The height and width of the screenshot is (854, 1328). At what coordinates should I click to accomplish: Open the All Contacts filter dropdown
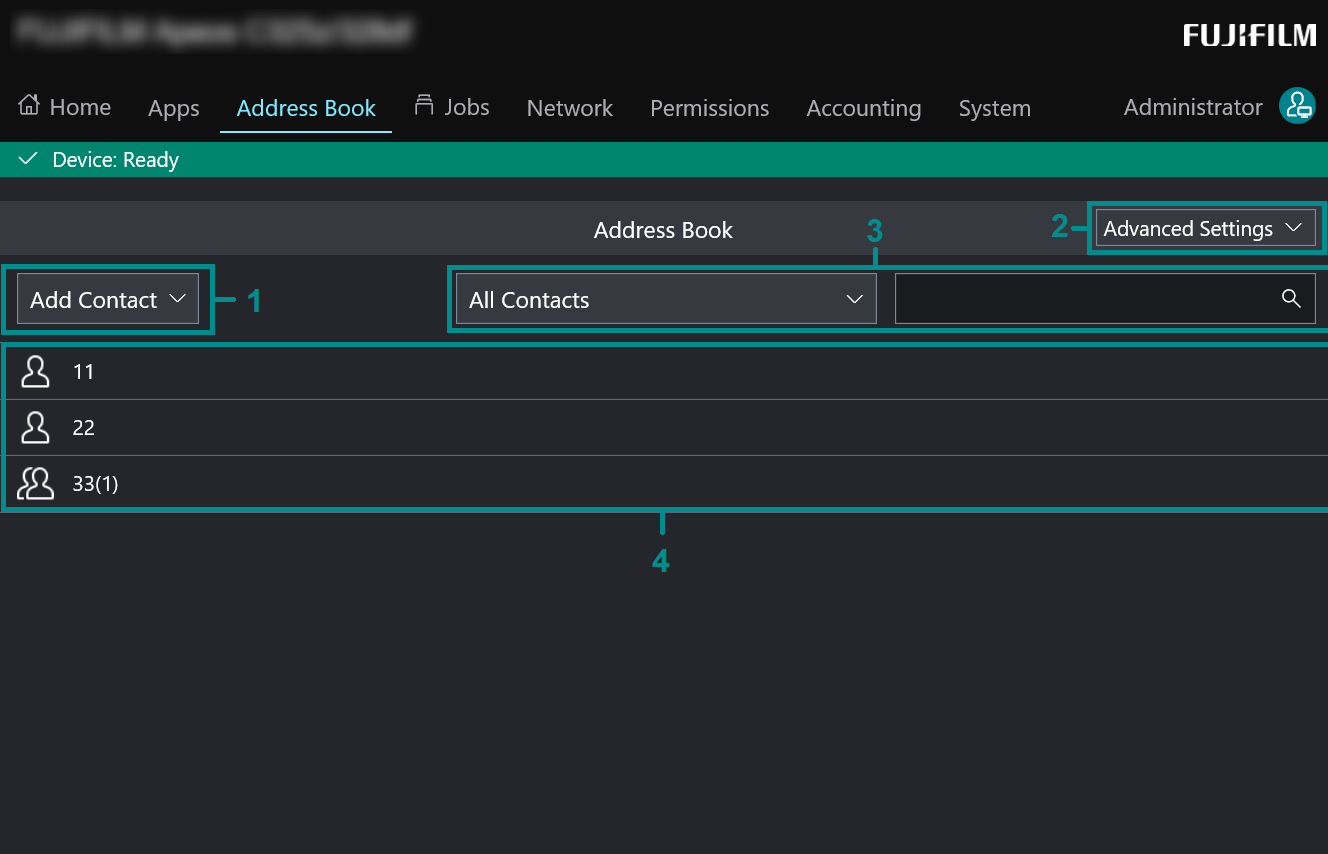click(664, 298)
